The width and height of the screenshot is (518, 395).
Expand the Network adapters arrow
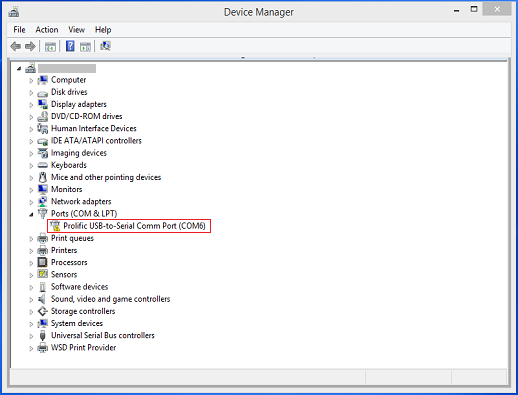tap(31, 202)
